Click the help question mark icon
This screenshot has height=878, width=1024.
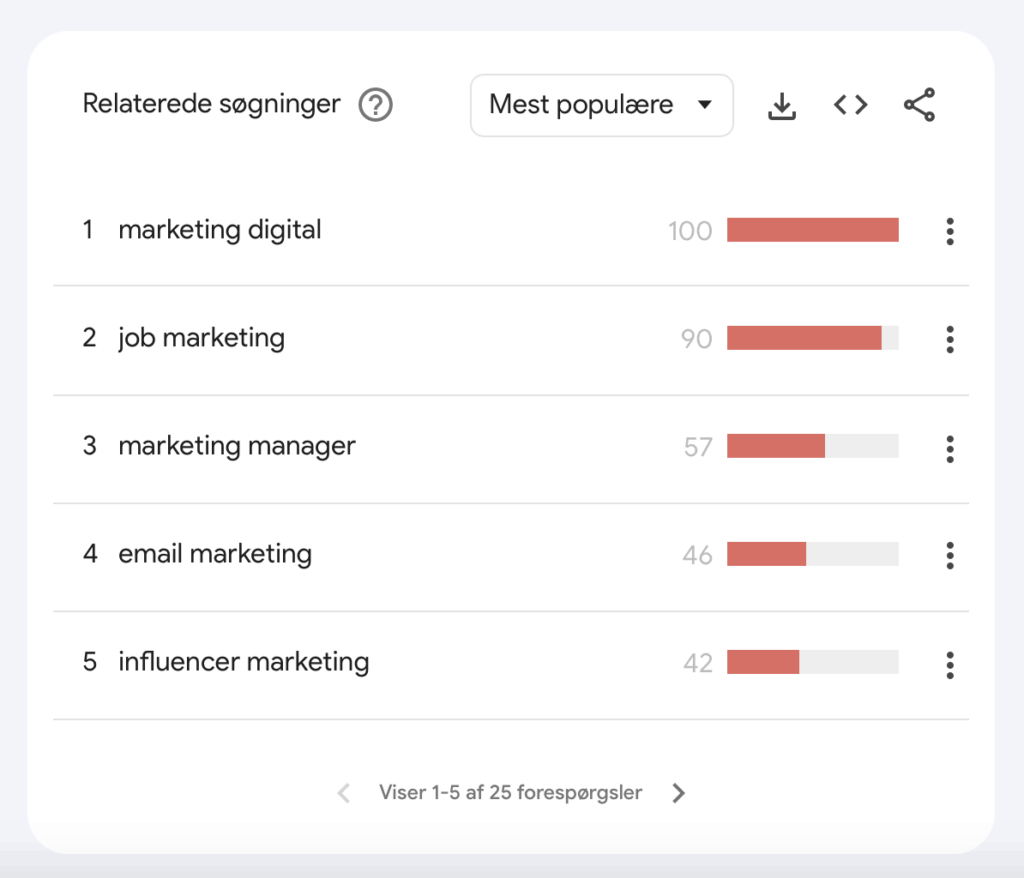click(376, 104)
